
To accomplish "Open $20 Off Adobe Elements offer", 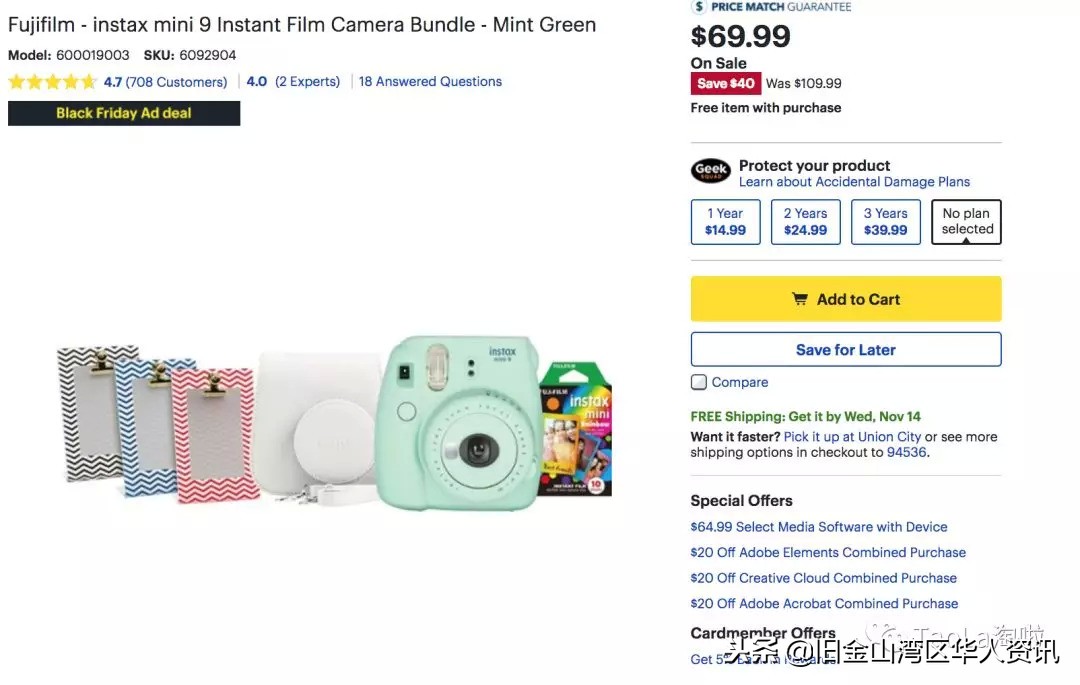I will [x=827, y=552].
